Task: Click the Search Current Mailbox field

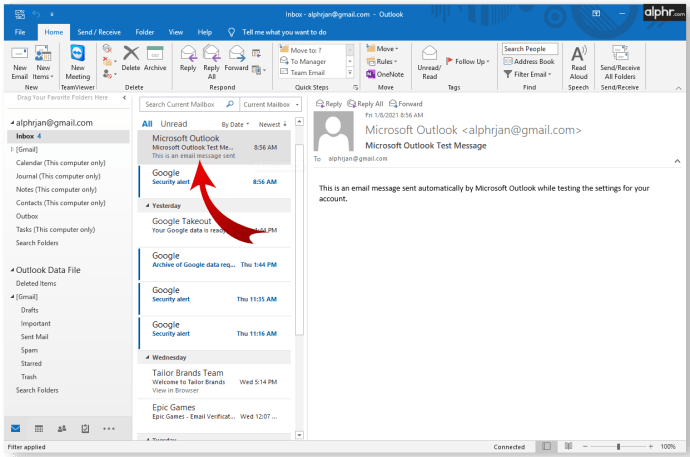Action: pos(189,104)
